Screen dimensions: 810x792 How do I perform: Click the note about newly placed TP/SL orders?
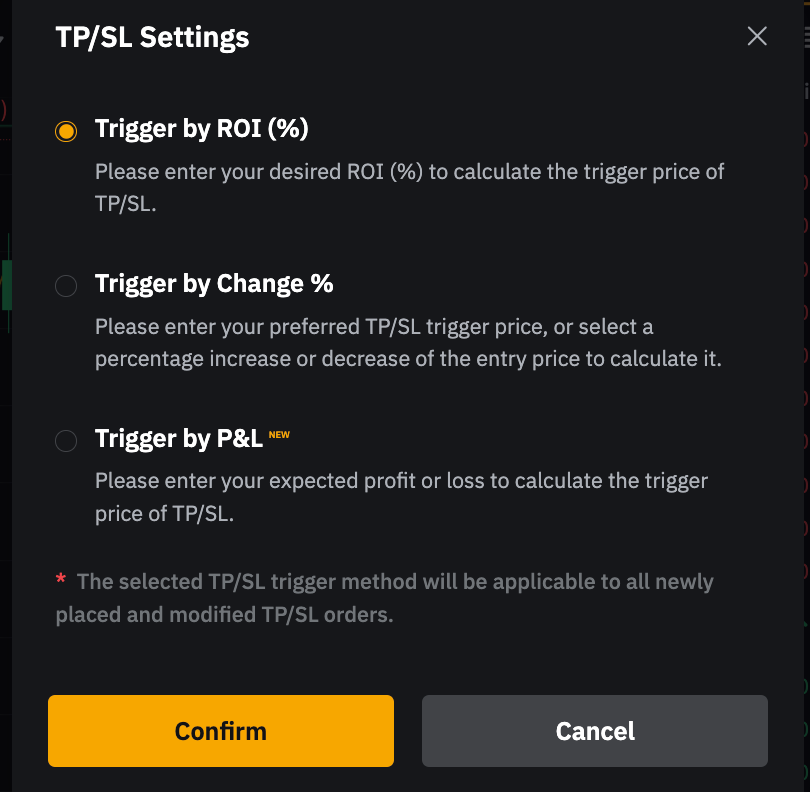385,598
